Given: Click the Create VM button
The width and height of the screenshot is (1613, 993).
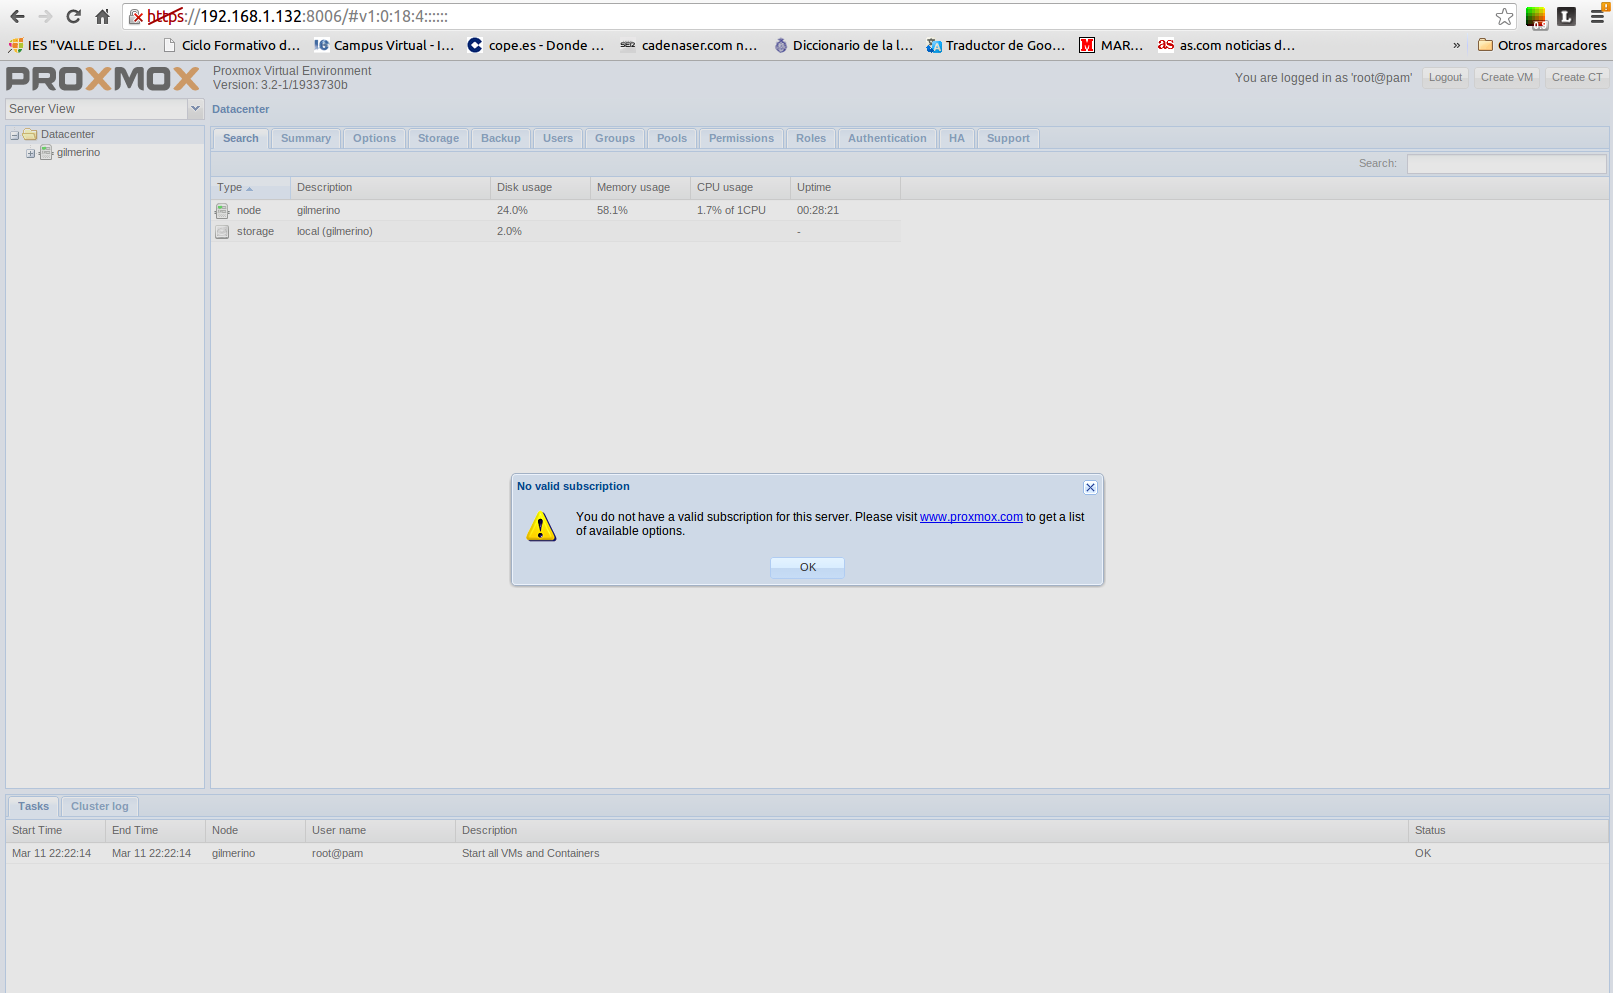Looking at the screenshot, I should click(x=1506, y=77).
